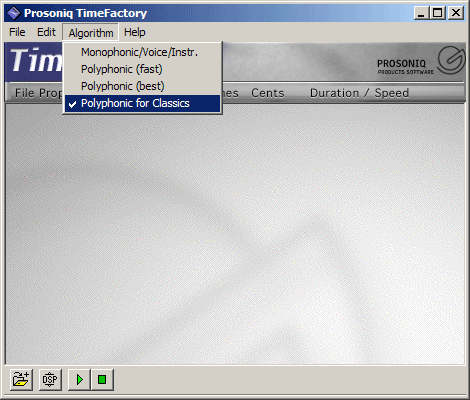This screenshot has height=400, width=470.
Task: Minimize the Prosoniq TimeFactory window
Action: tap(421, 13)
